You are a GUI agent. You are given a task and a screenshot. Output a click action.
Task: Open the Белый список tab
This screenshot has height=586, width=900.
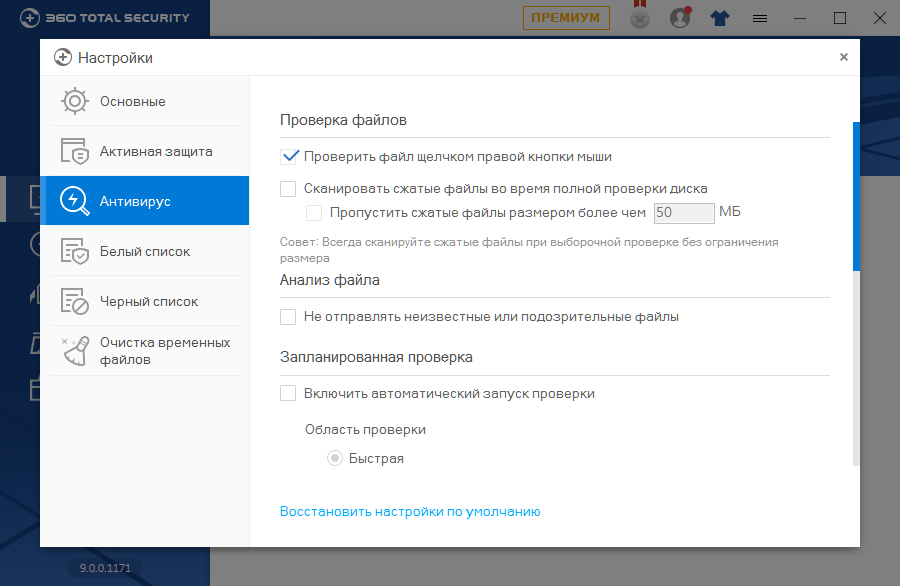(x=145, y=251)
